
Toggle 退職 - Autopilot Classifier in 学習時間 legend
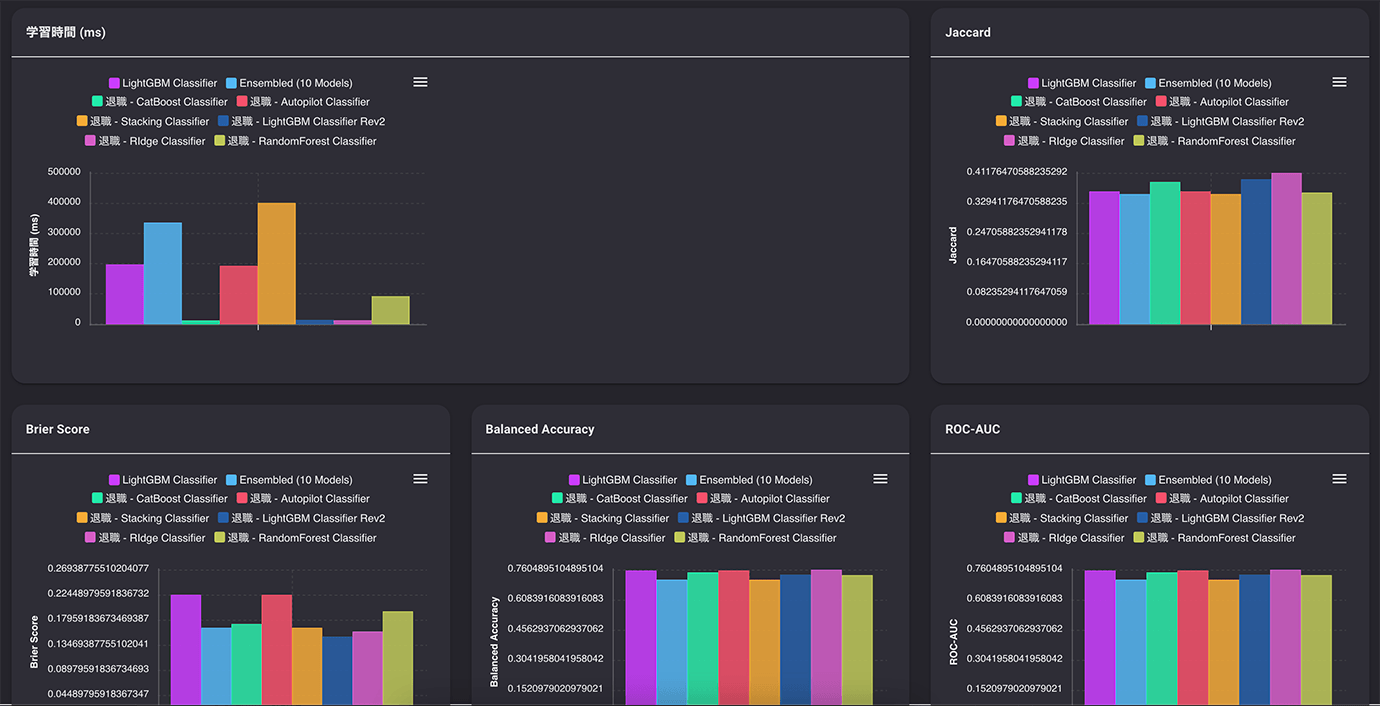[x=303, y=102]
